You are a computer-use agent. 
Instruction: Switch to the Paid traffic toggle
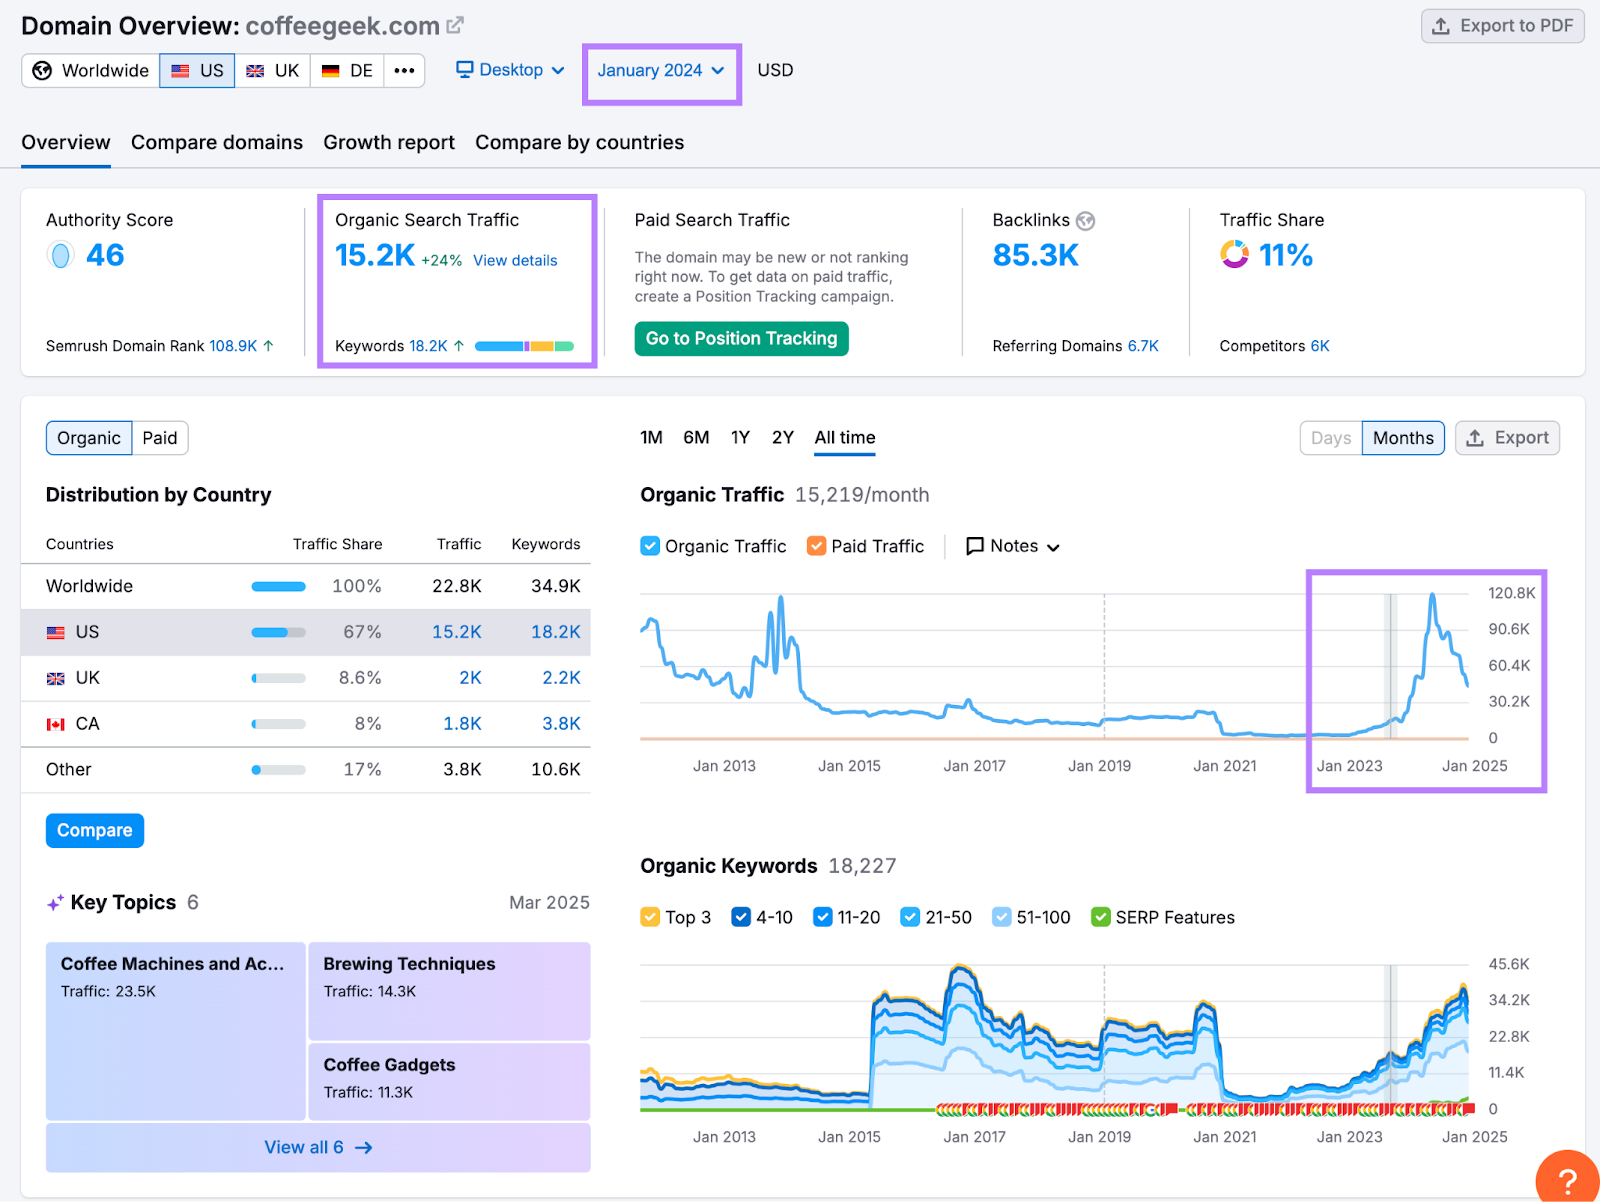tap(160, 437)
